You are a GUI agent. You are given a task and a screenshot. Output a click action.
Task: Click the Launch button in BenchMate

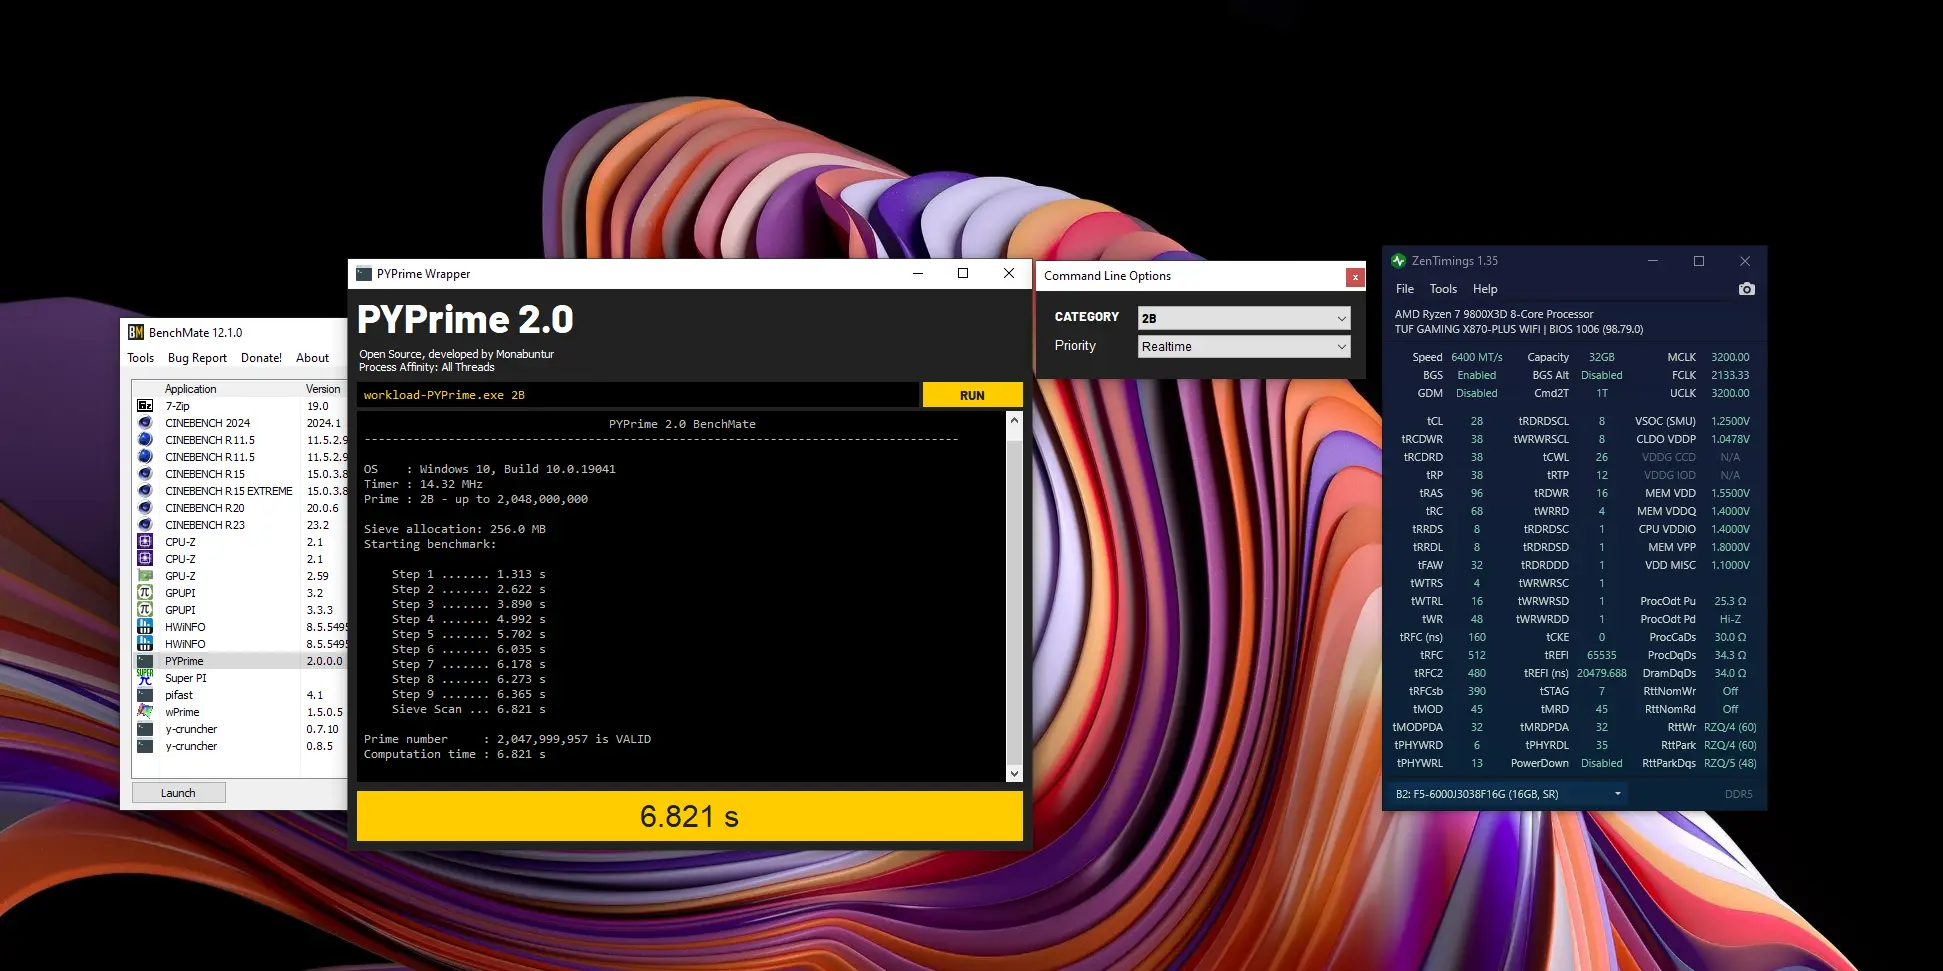click(178, 793)
